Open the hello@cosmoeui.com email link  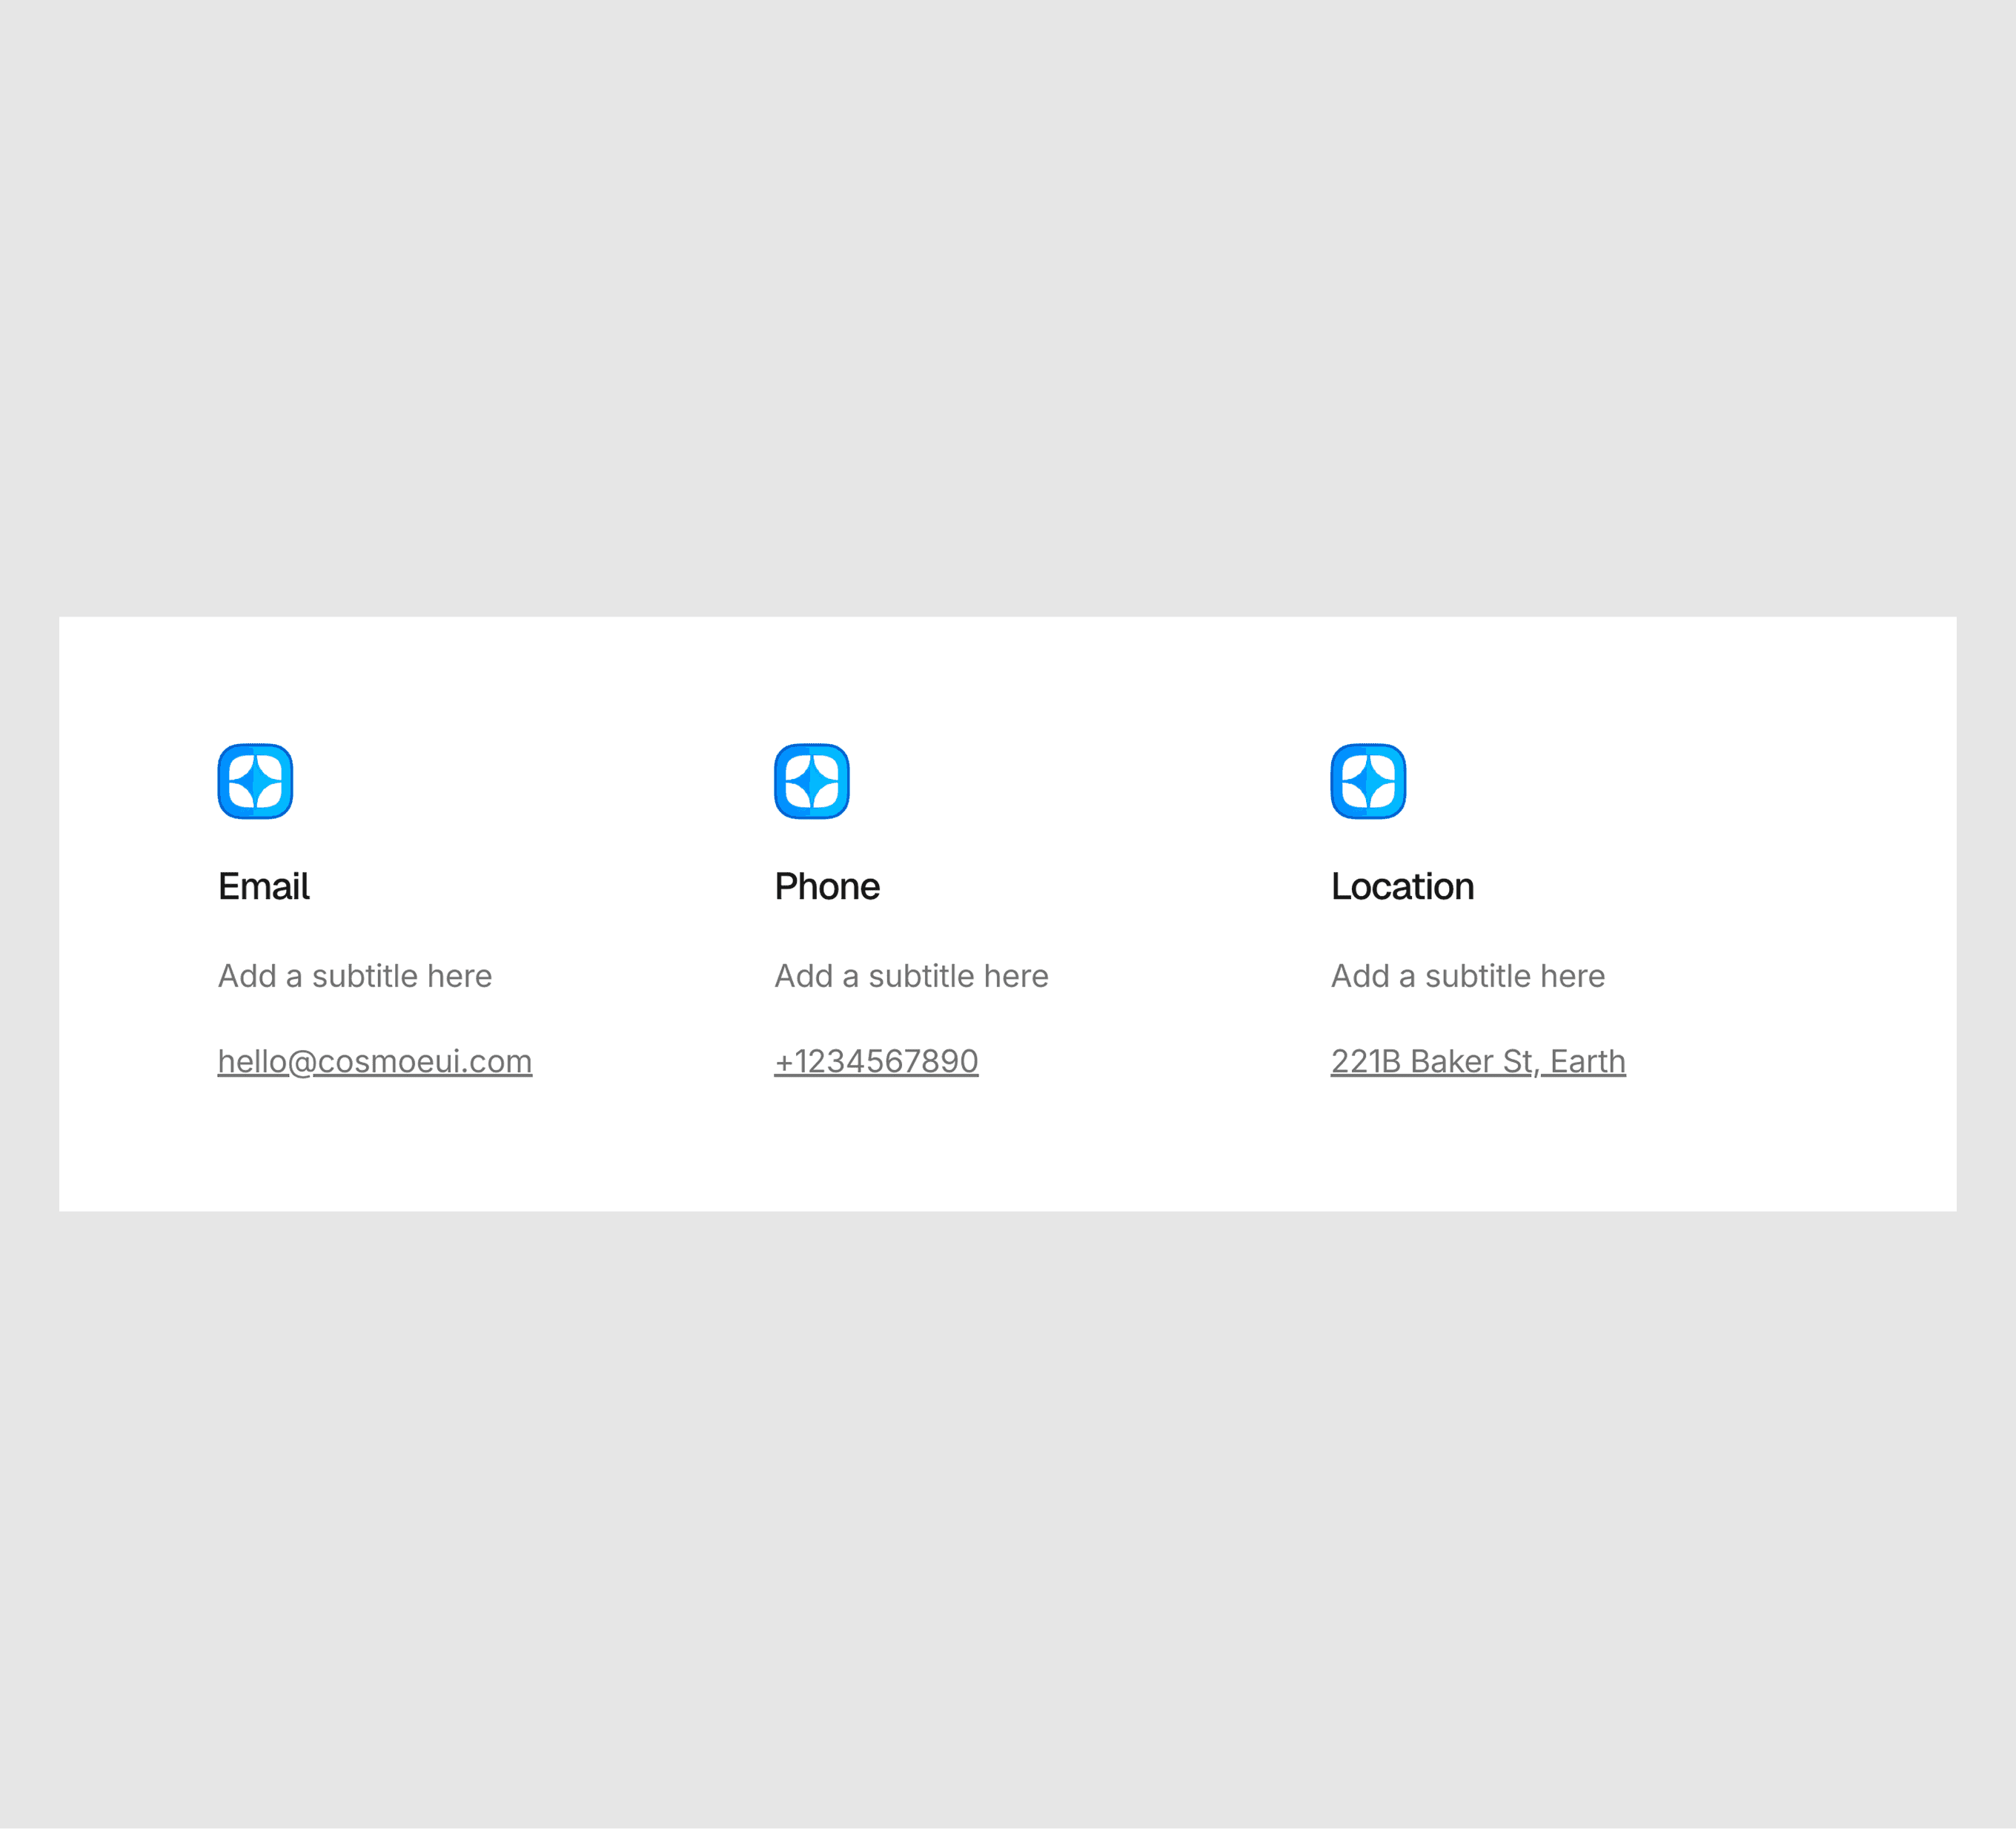tap(374, 1061)
